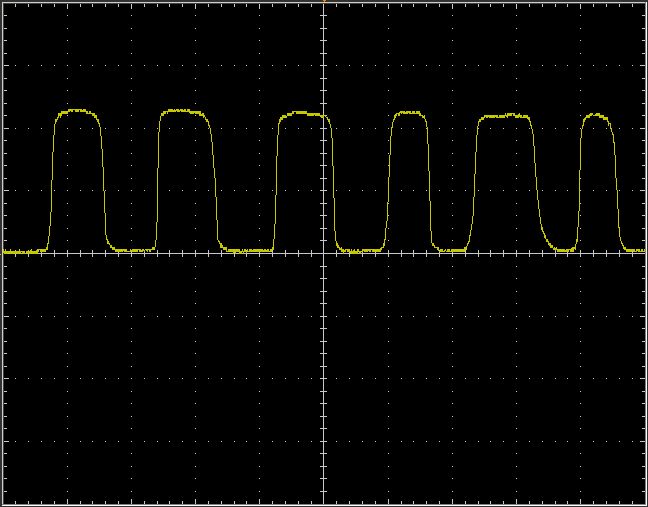Click the flat baseline before the first pulse
Image resolution: width=648 pixels, height=507 pixels.
tap(22, 252)
